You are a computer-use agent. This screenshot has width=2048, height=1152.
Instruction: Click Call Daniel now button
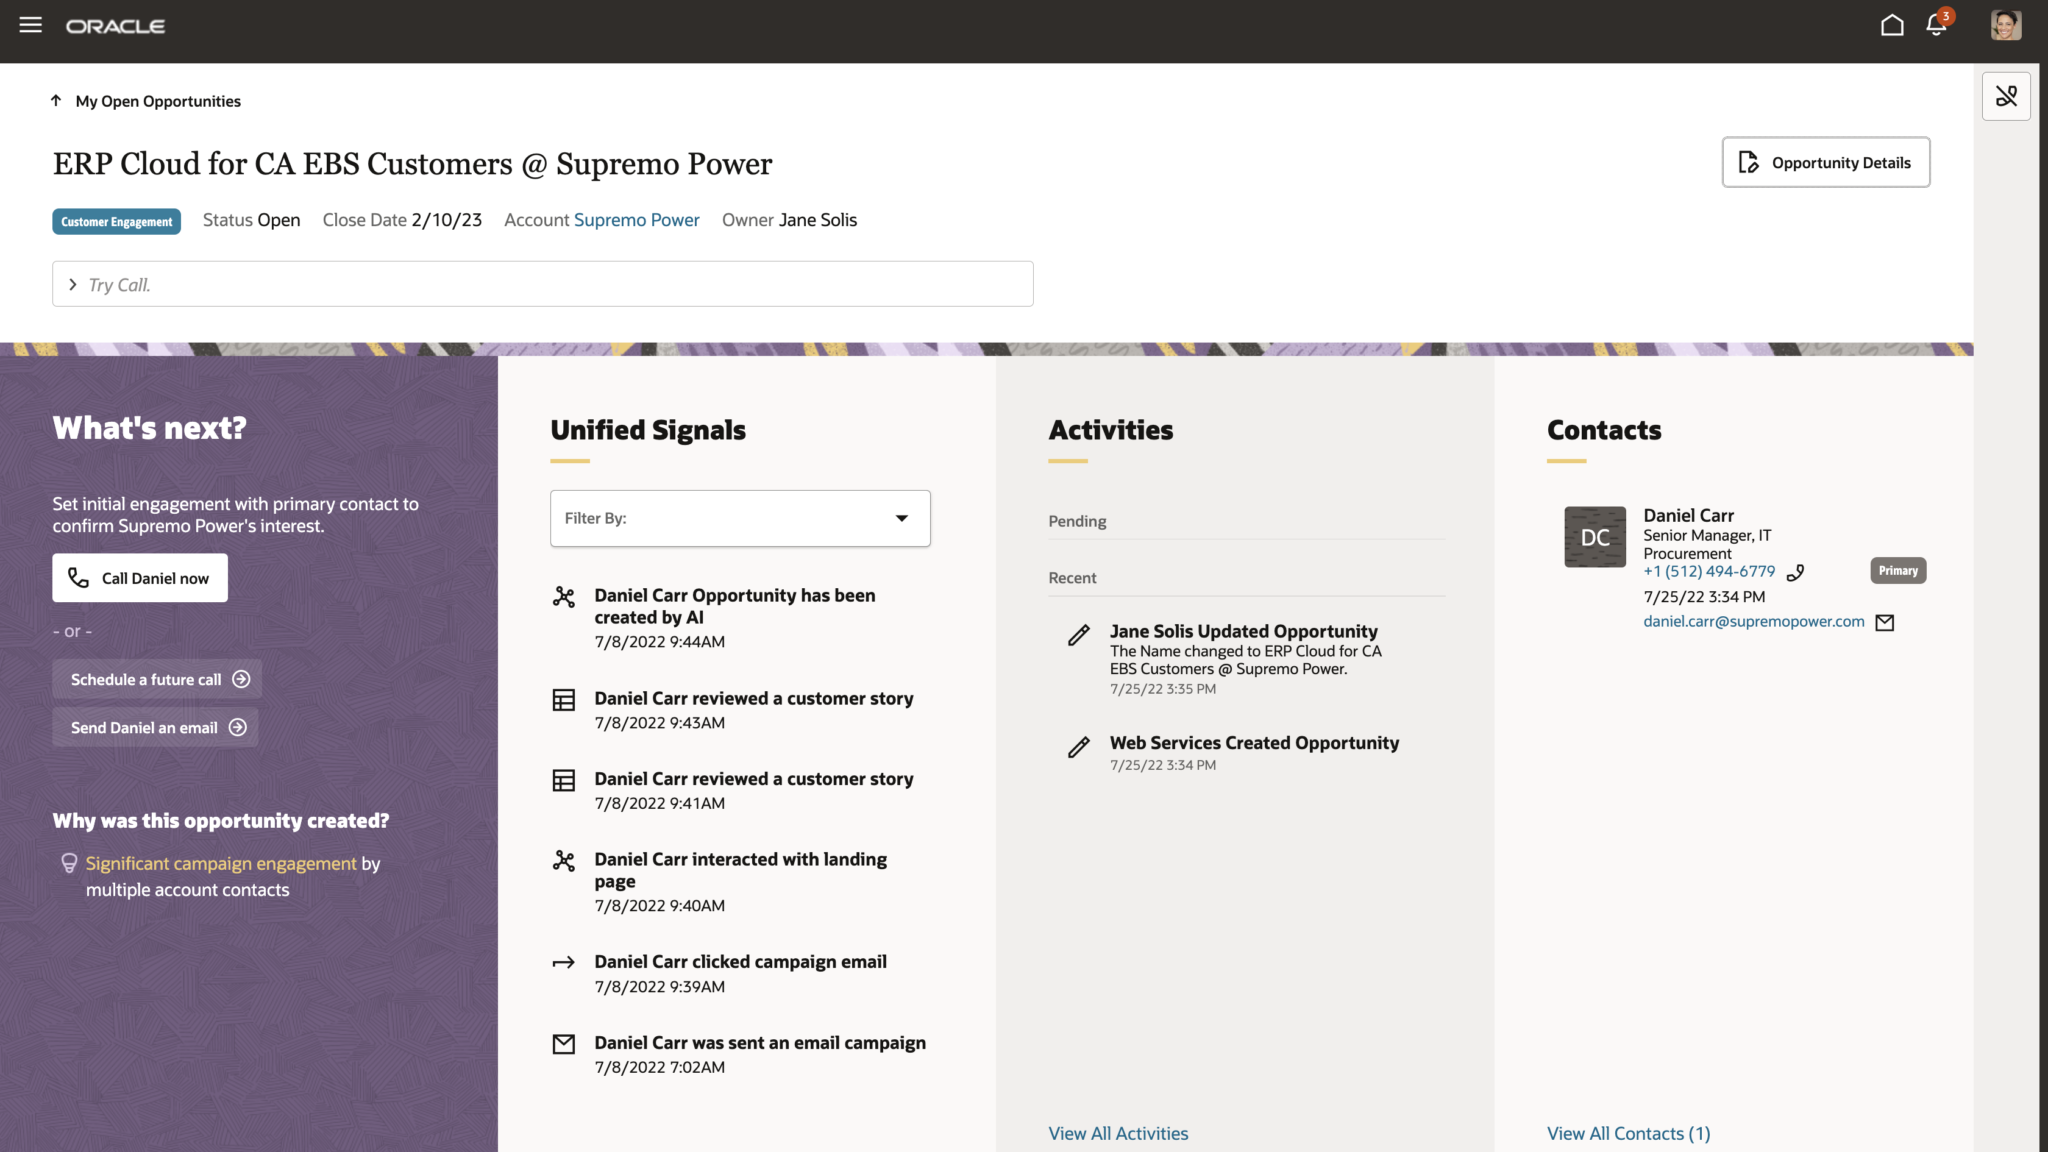coord(140,578)
